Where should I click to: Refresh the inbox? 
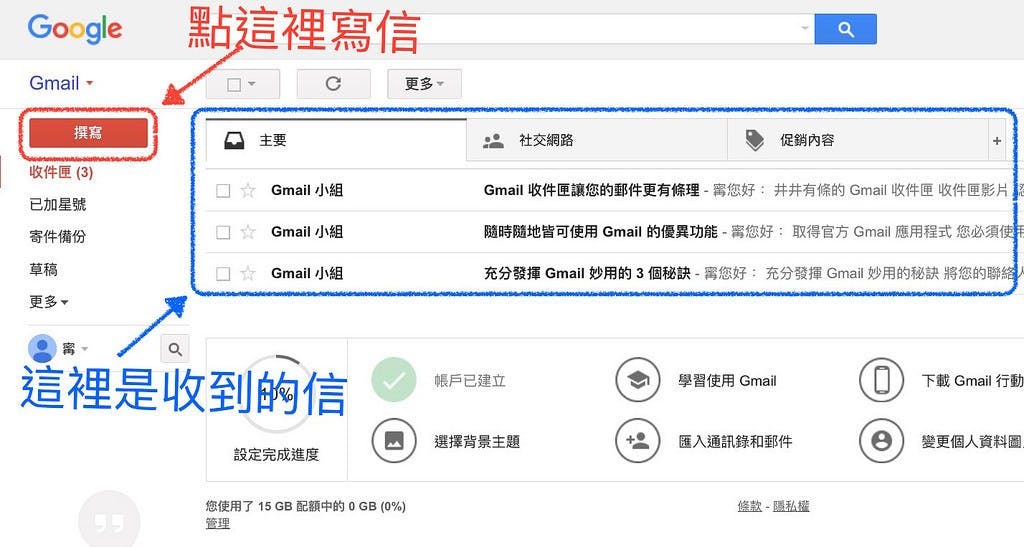tap(333, 84)
